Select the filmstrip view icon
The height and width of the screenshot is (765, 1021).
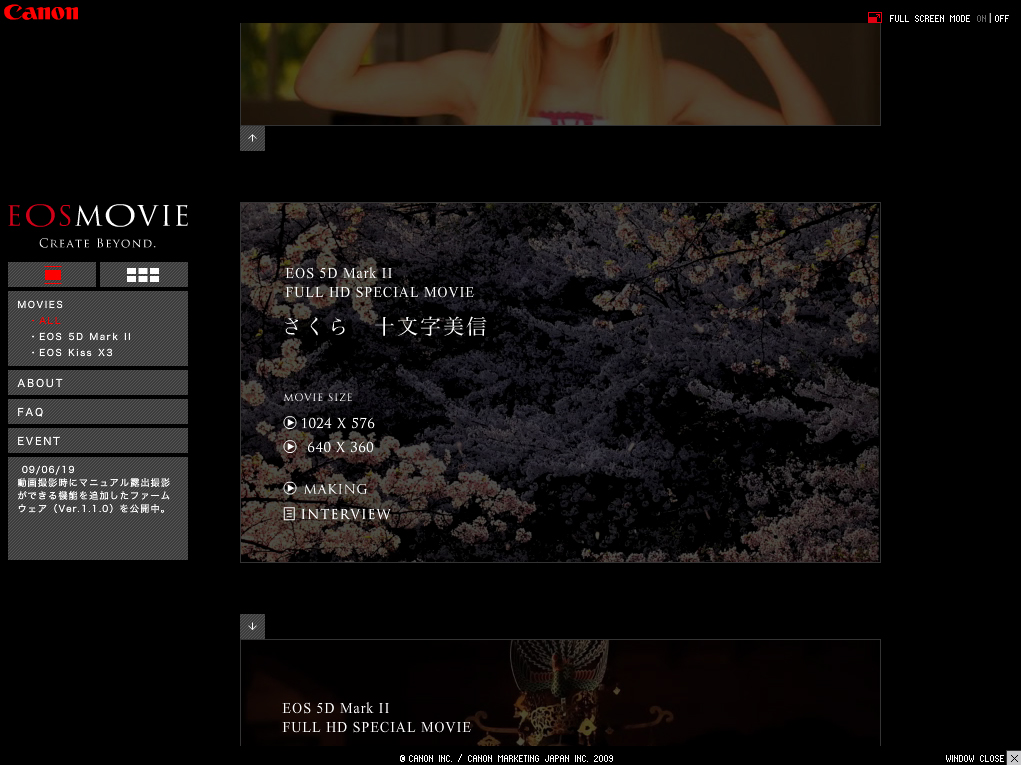51,274
